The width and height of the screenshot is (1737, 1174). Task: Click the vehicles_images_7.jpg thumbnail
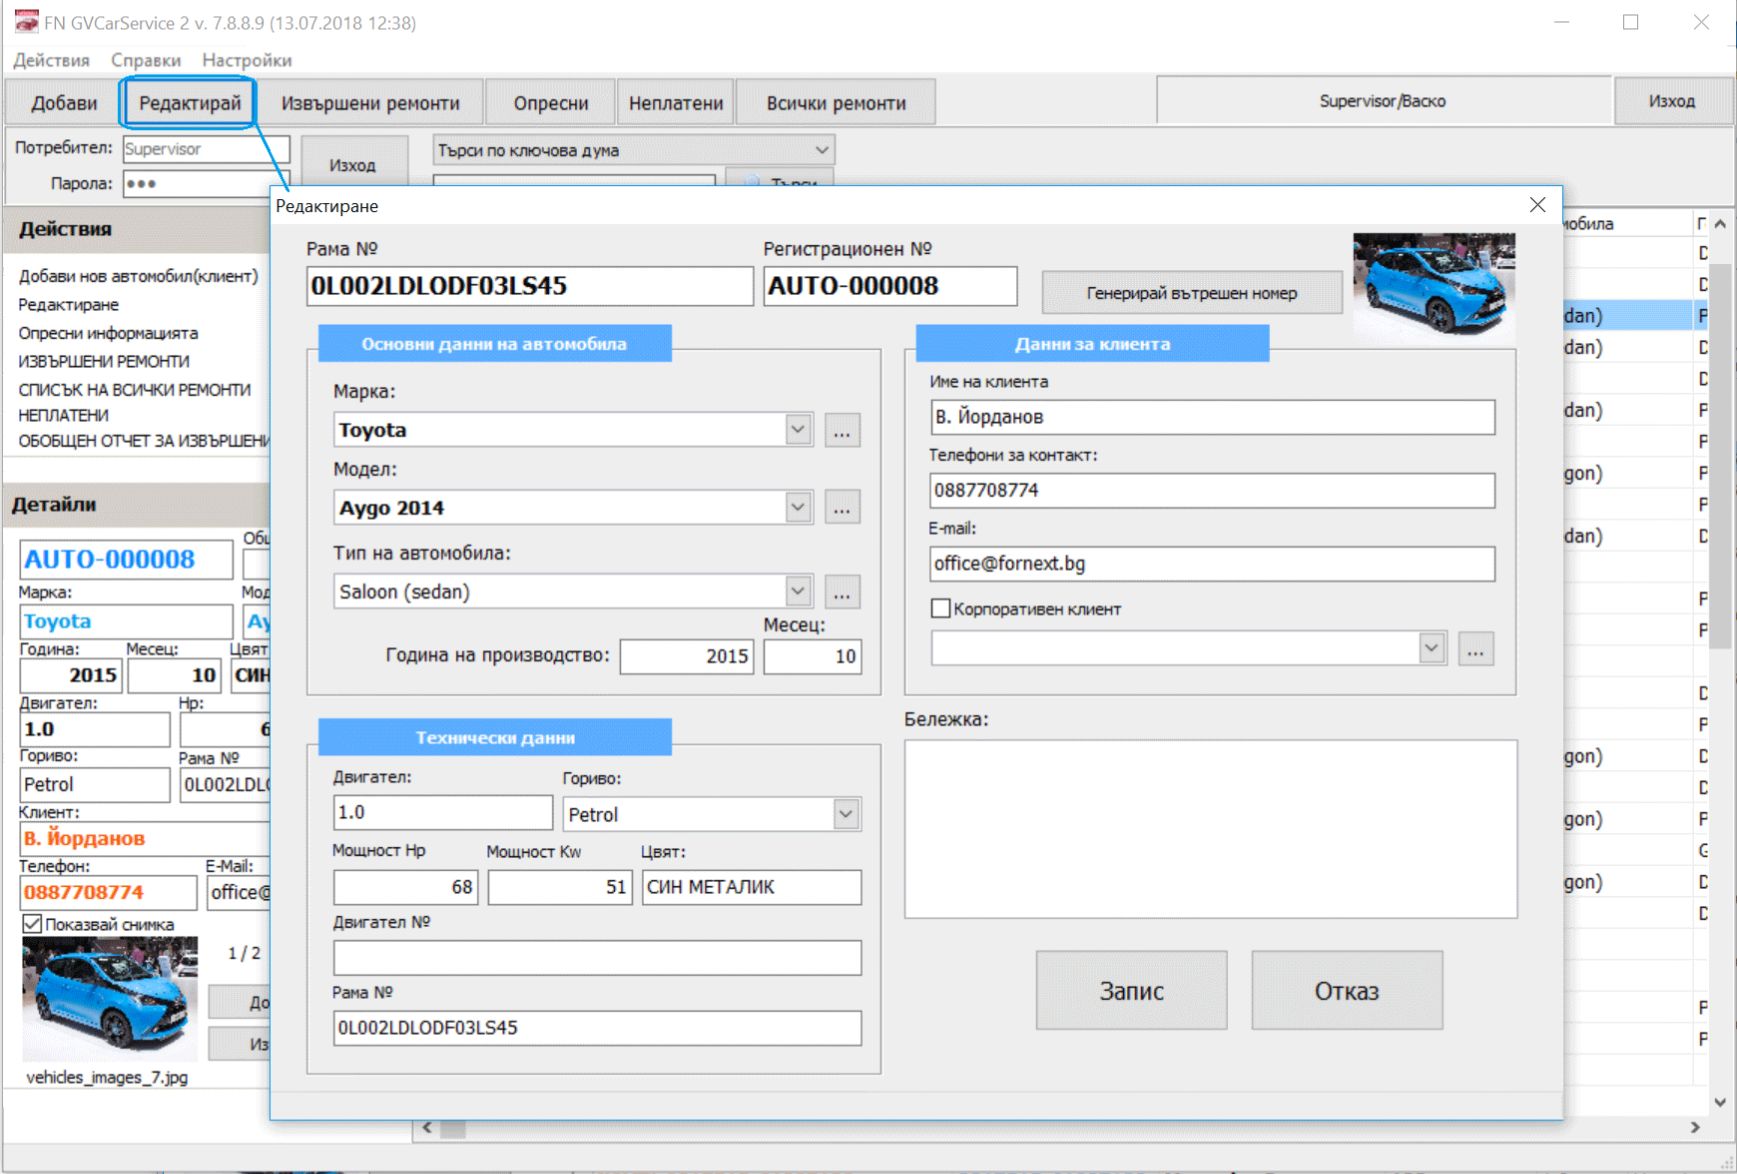click(x=110, y=998)
